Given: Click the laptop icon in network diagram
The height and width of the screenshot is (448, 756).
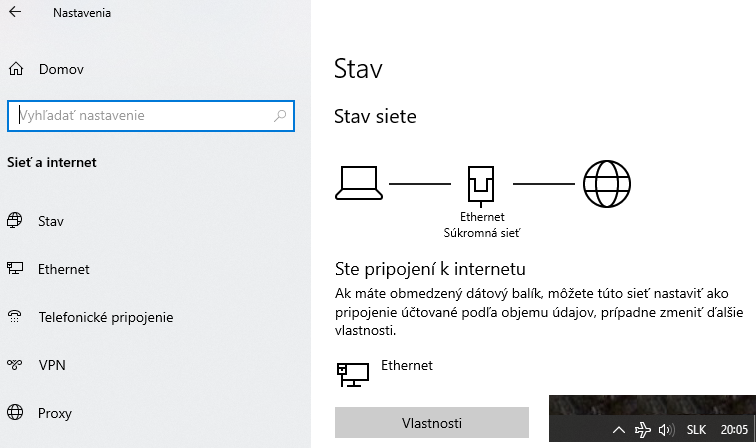Looking at the screenshot, I should coord(357,181).
